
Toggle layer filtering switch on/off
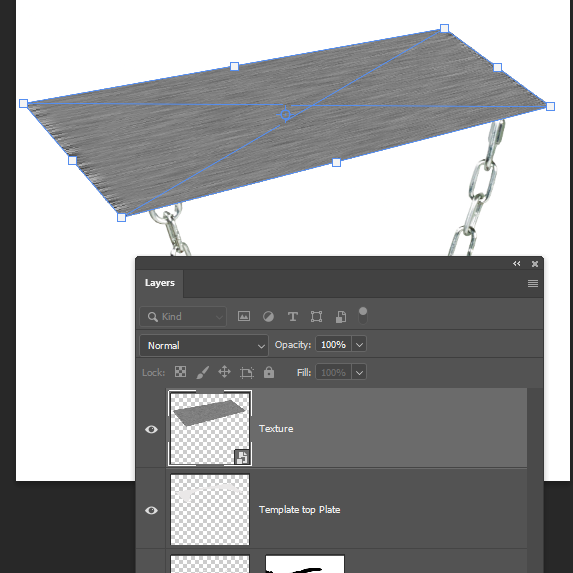[x=363, y=315]
